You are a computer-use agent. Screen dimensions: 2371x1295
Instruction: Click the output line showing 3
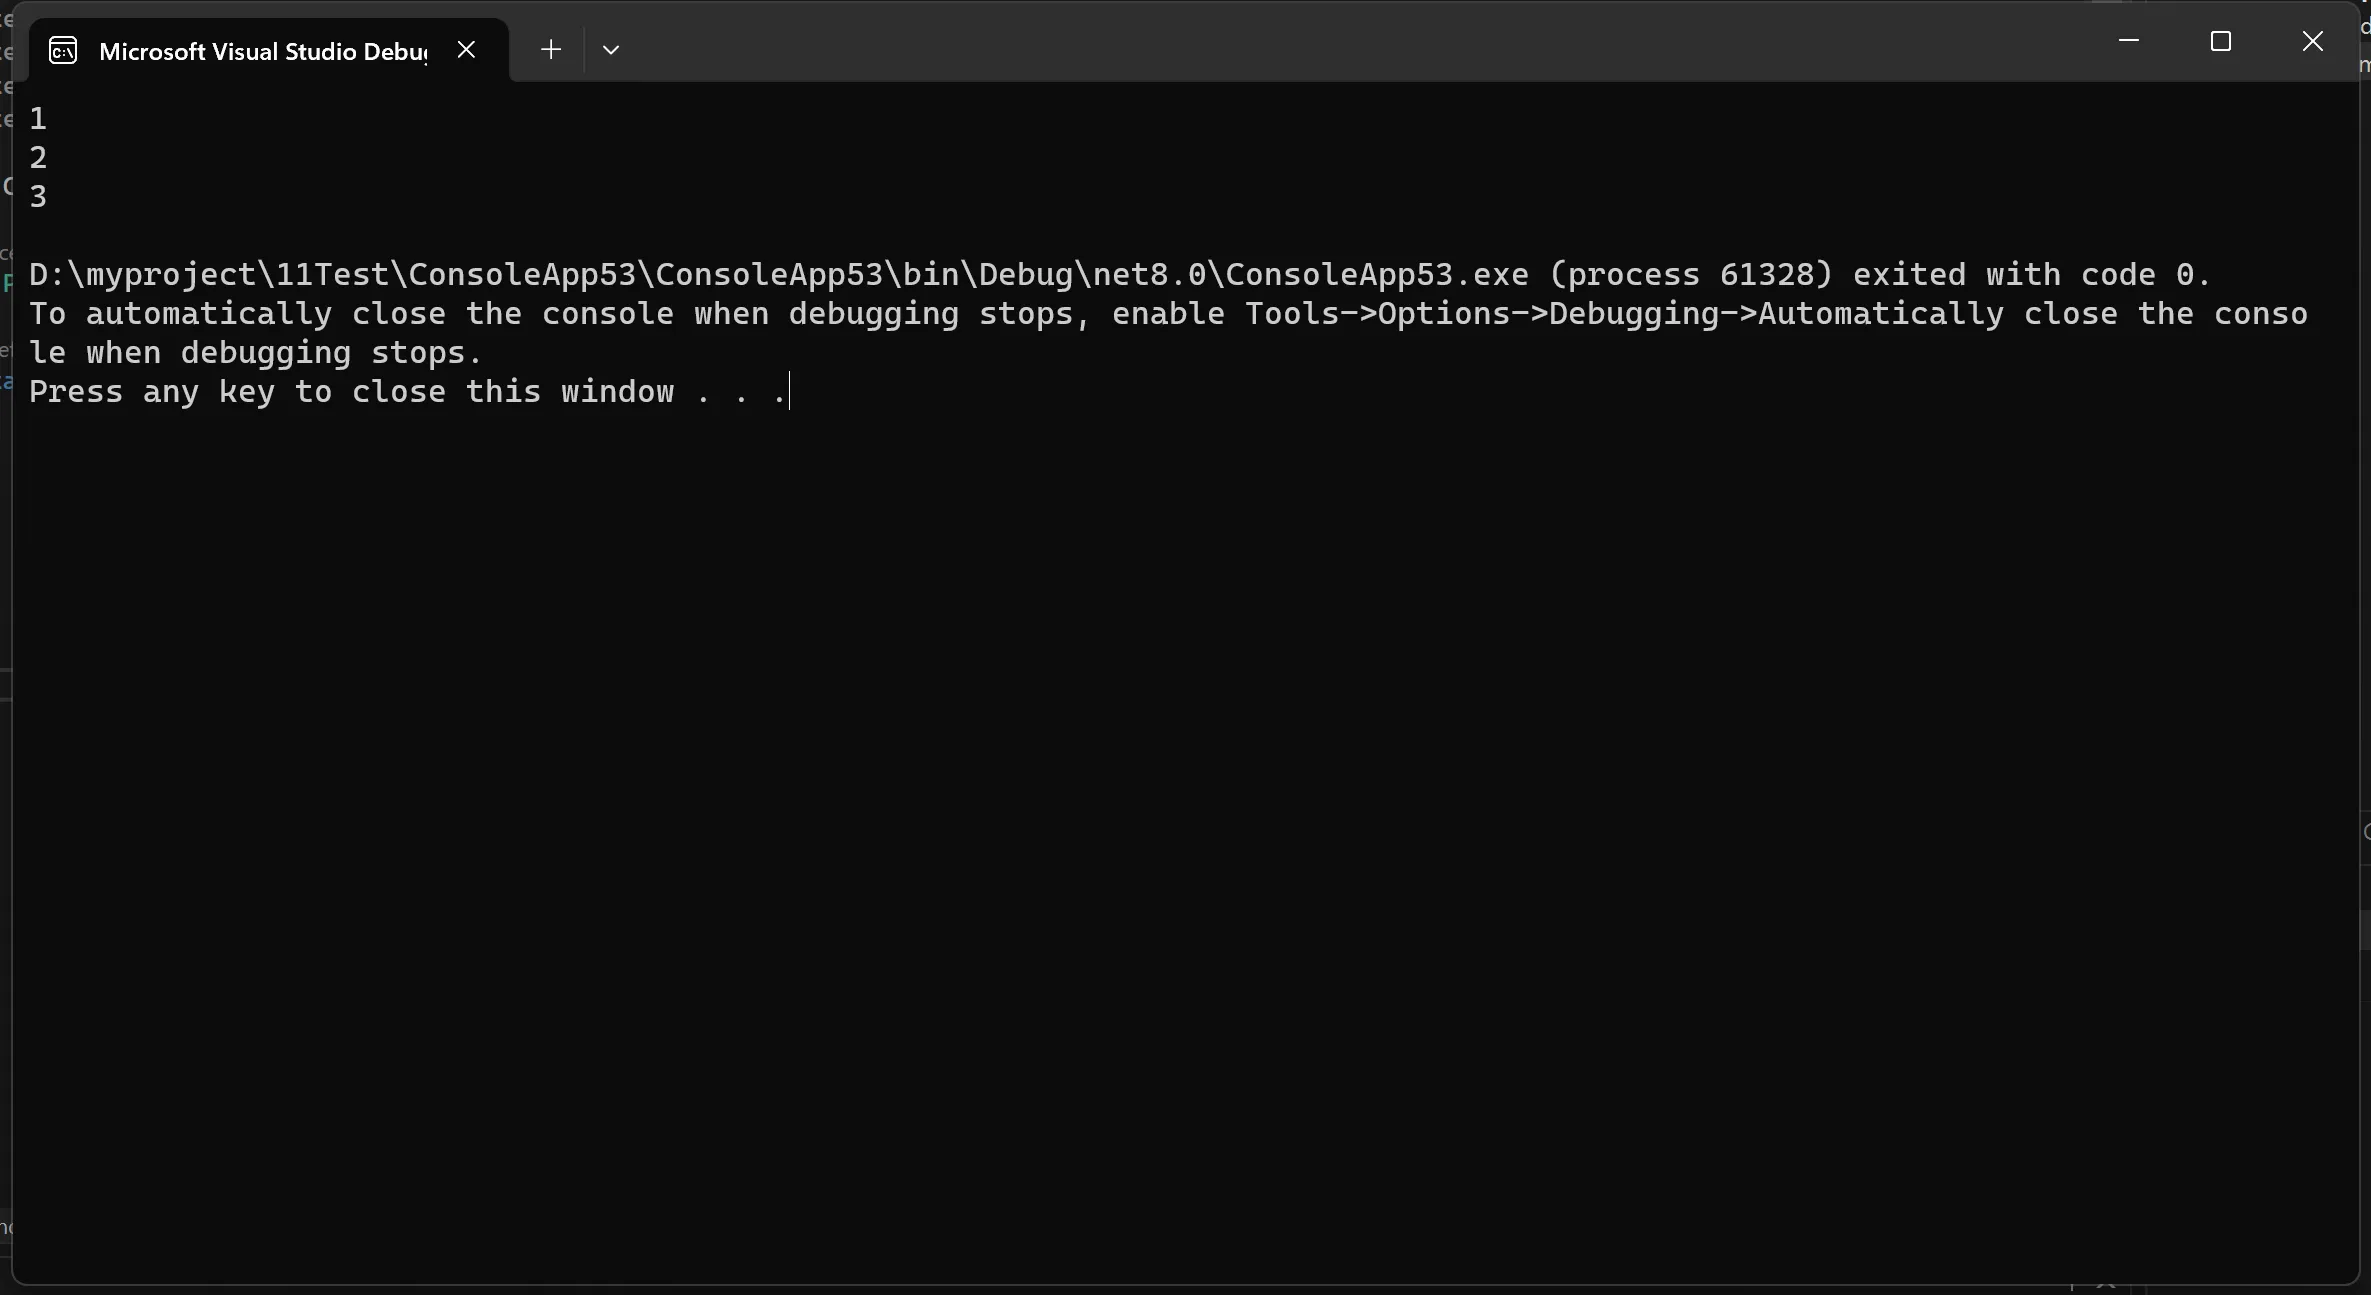(38, 197)
